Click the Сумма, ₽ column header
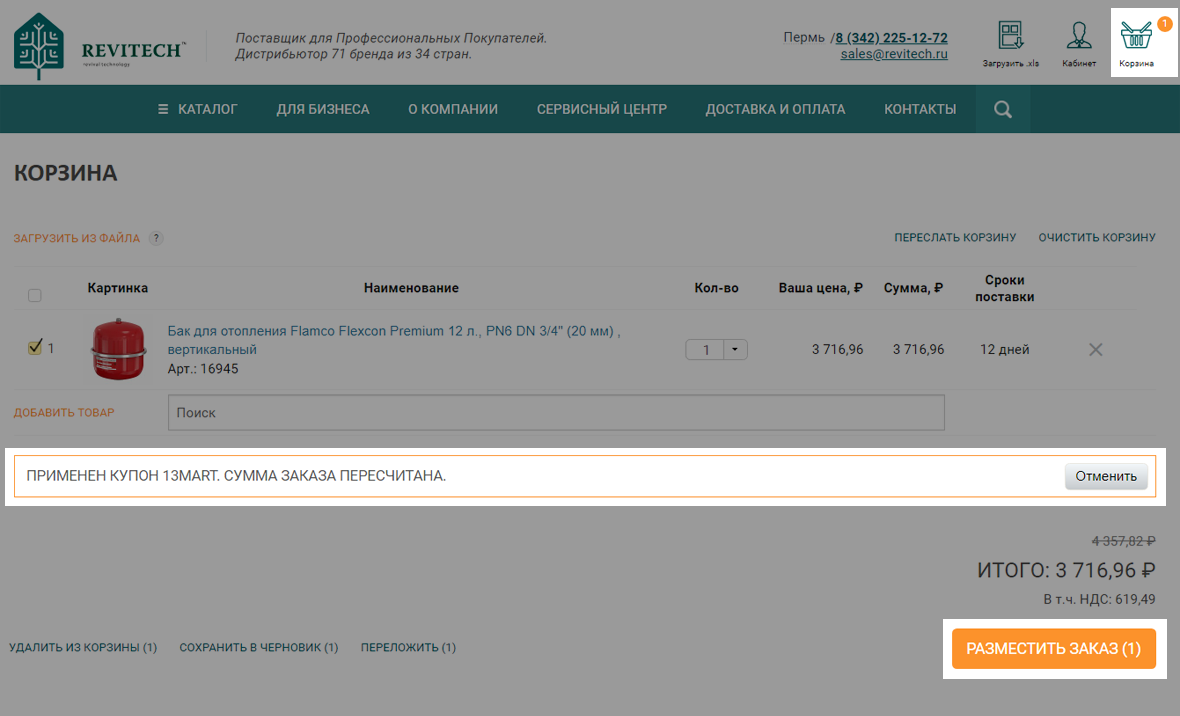This screenshot has height=716, width=1180. point(913,288)
